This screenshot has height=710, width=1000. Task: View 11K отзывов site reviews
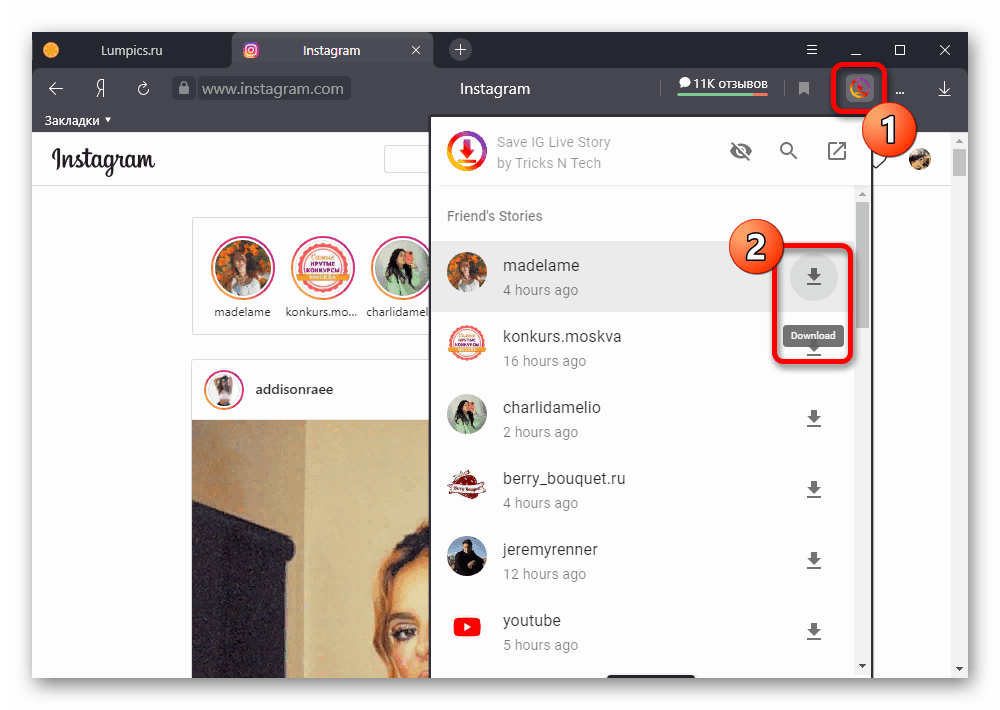click(x=723, y=84)
